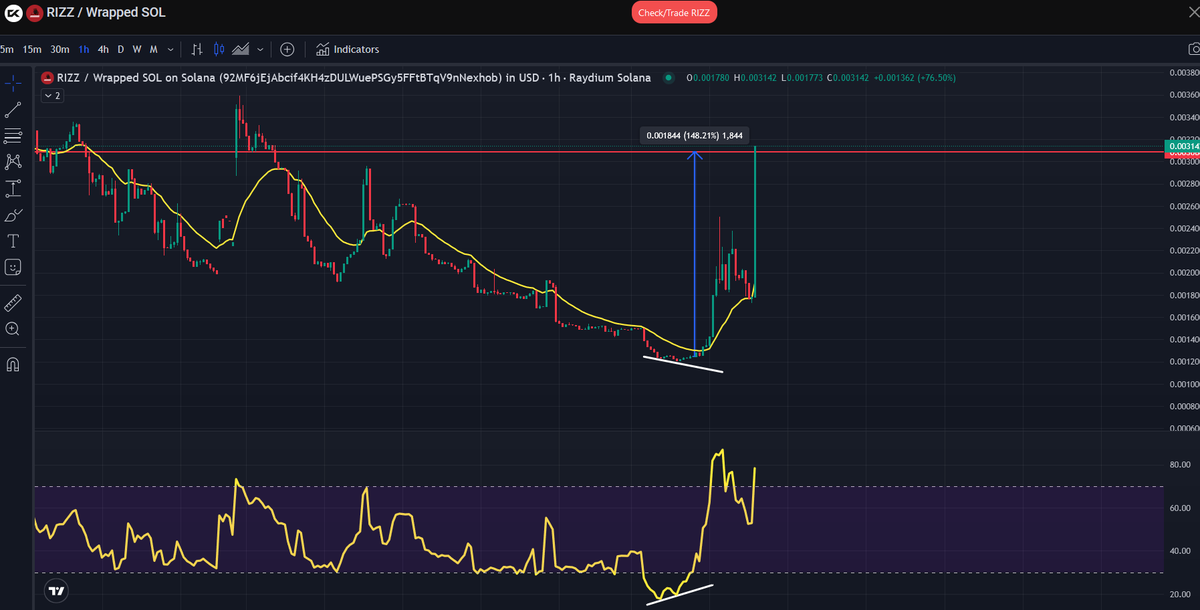Image resolution: width=1200 pixels, height=610 pixels.
Task: Select the trend line drawing tool
Action: click(13, 110)
